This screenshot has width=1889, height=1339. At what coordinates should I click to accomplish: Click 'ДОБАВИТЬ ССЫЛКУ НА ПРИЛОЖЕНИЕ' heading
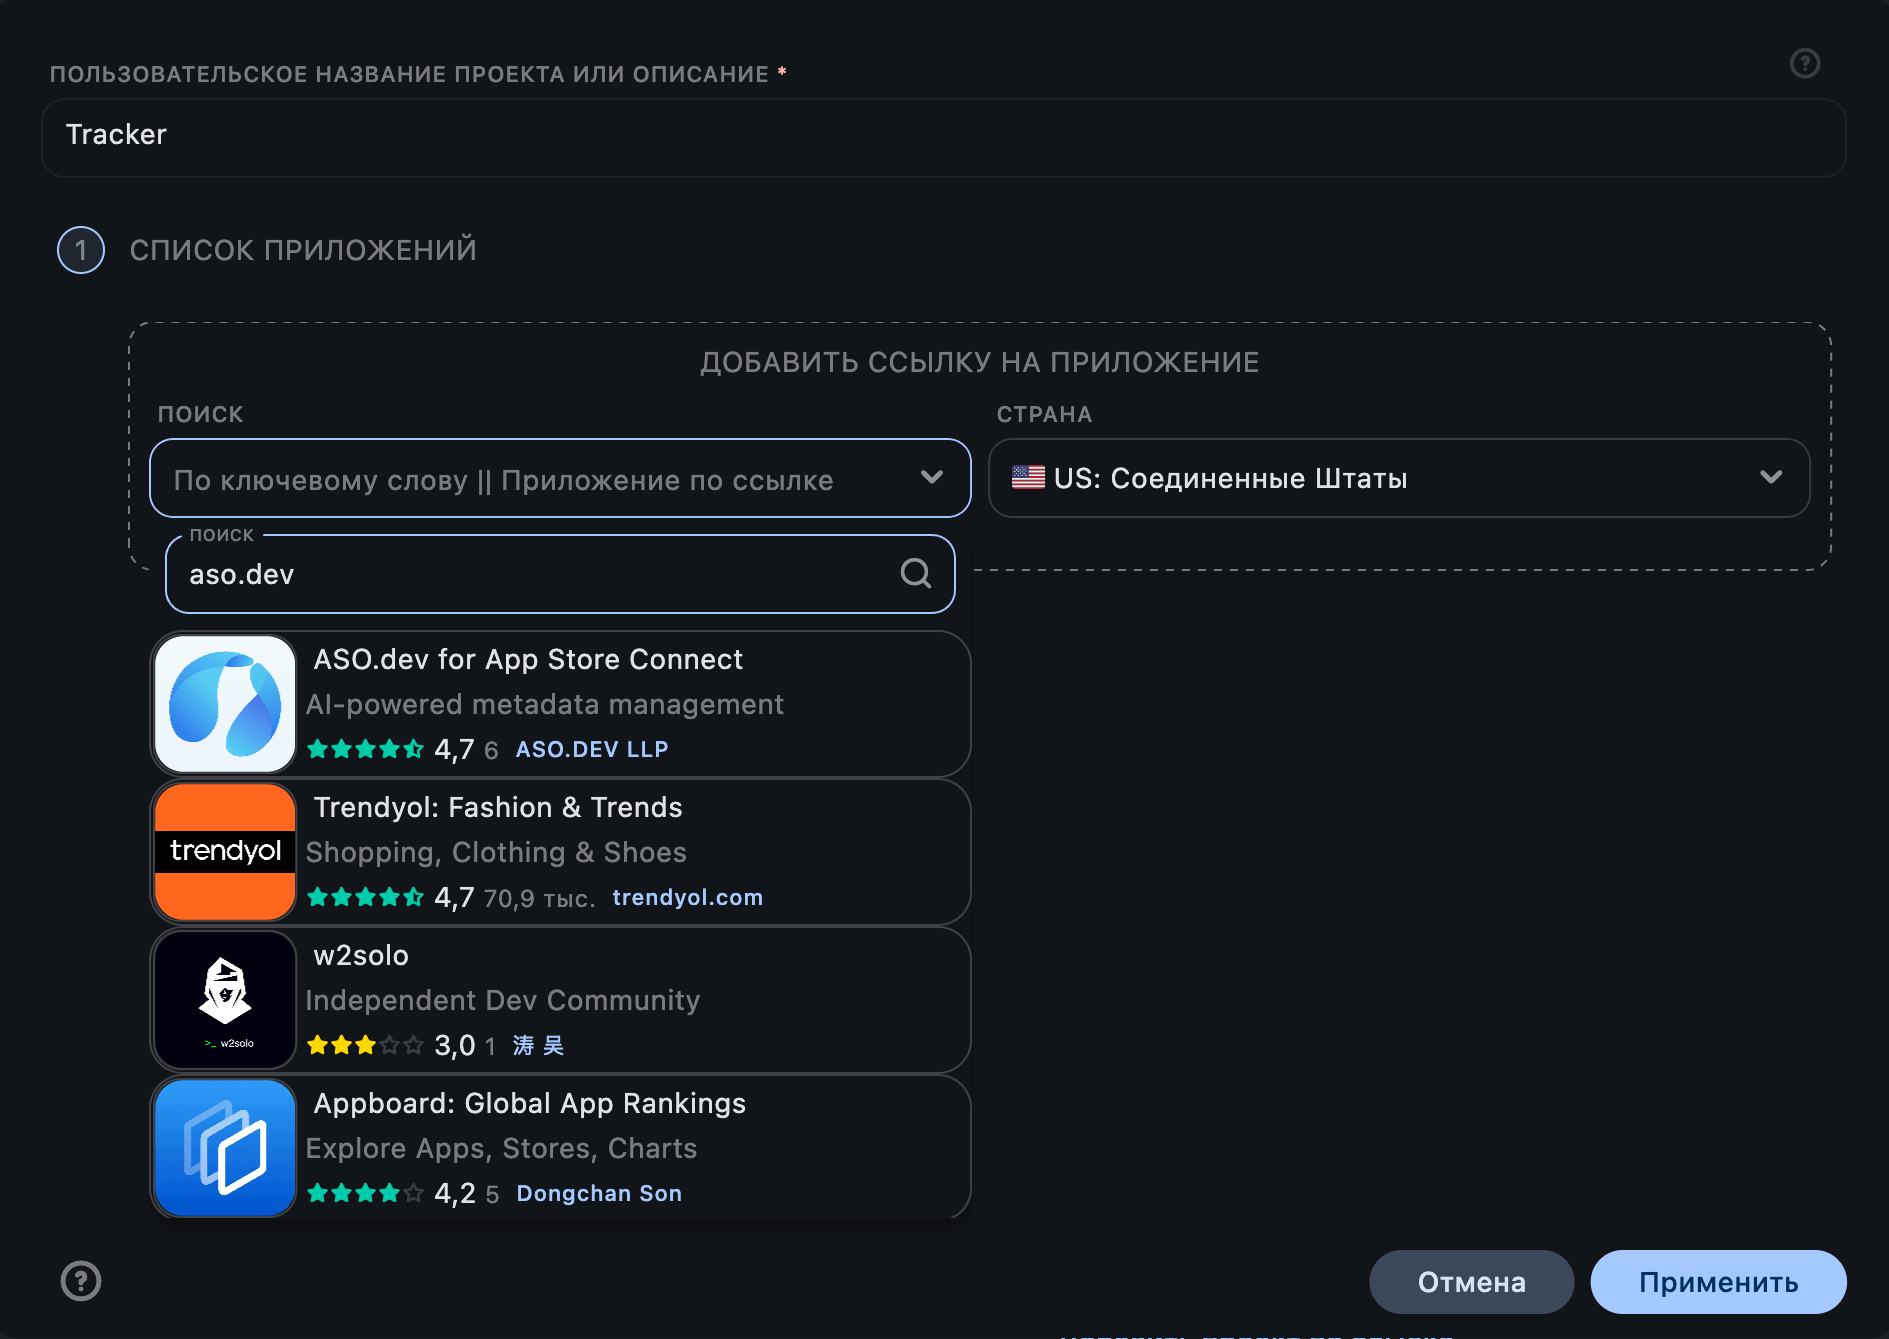[x=979, y=362]
